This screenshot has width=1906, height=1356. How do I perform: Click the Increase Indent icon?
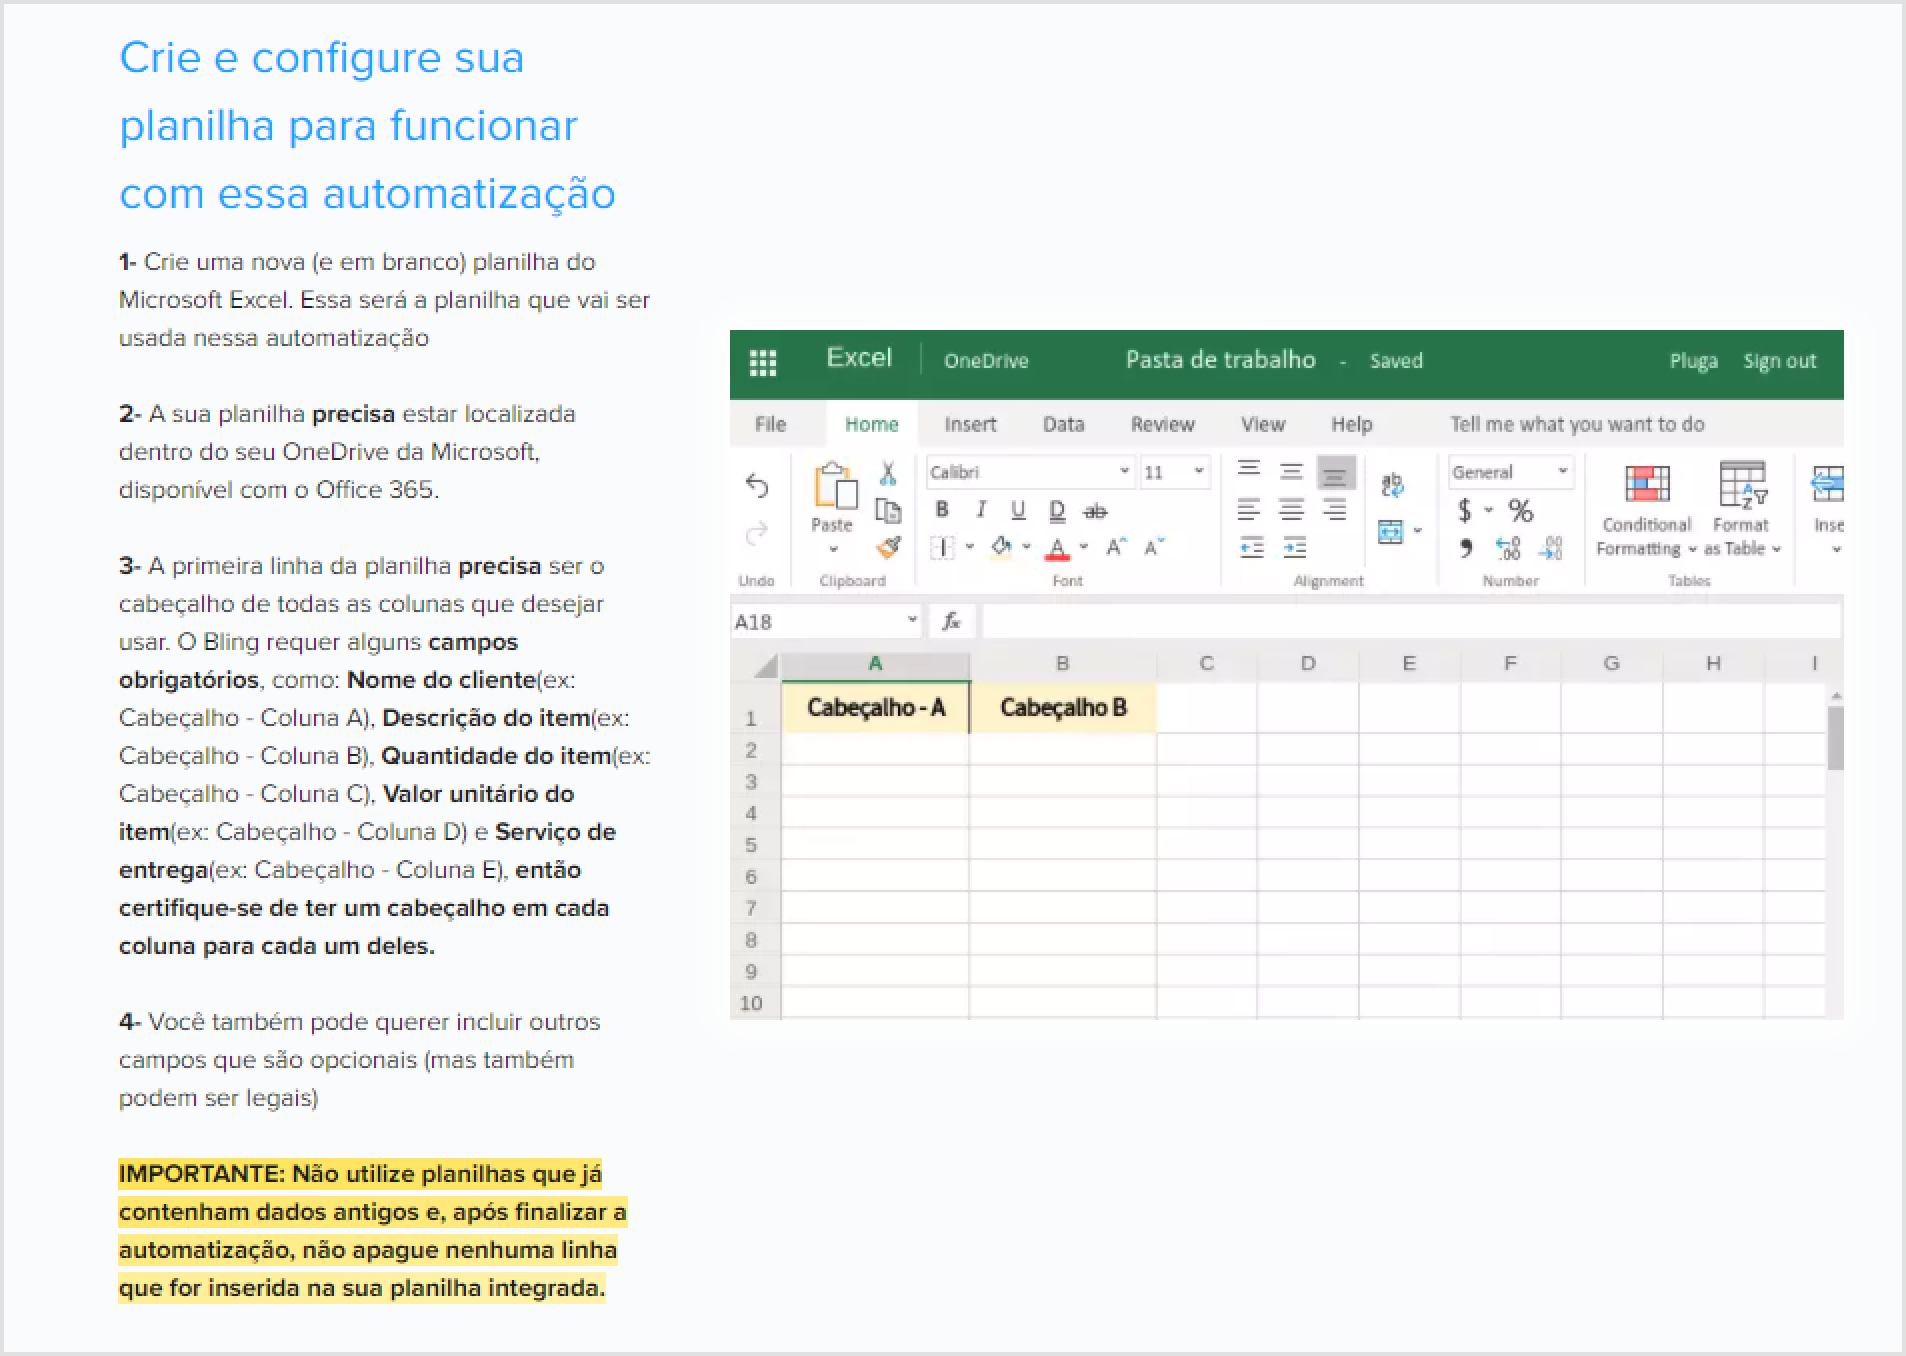(x=1294, y=547)
